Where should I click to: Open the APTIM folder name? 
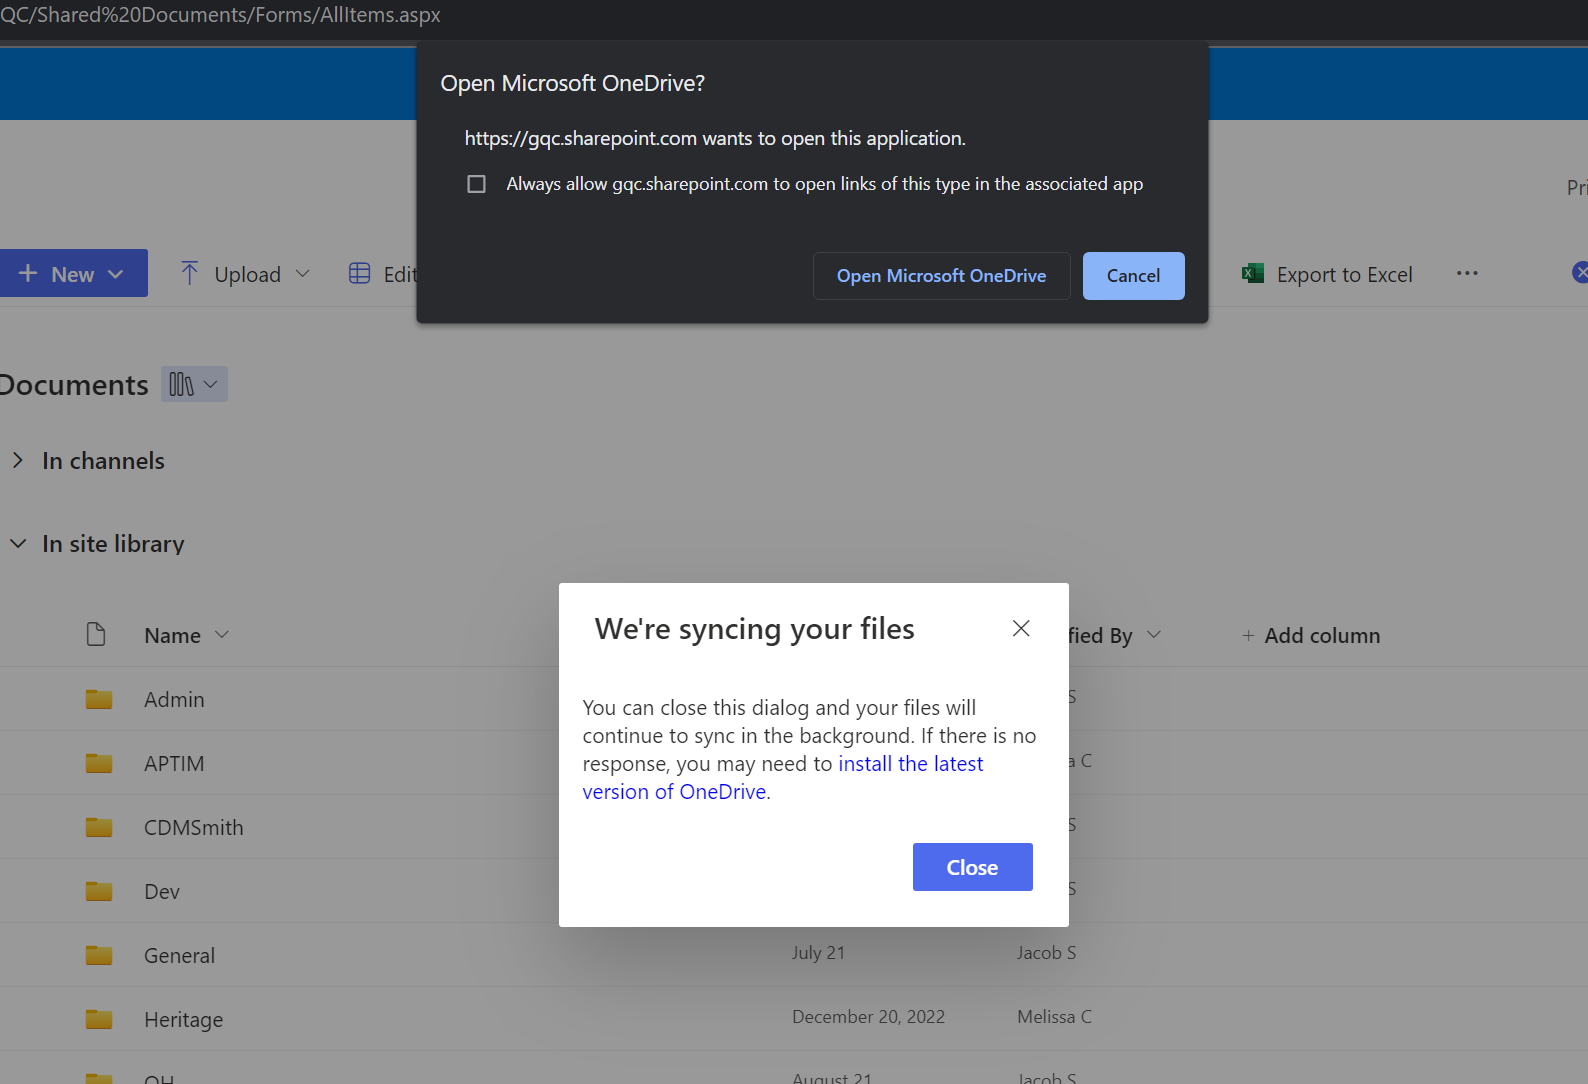point(174,763)
